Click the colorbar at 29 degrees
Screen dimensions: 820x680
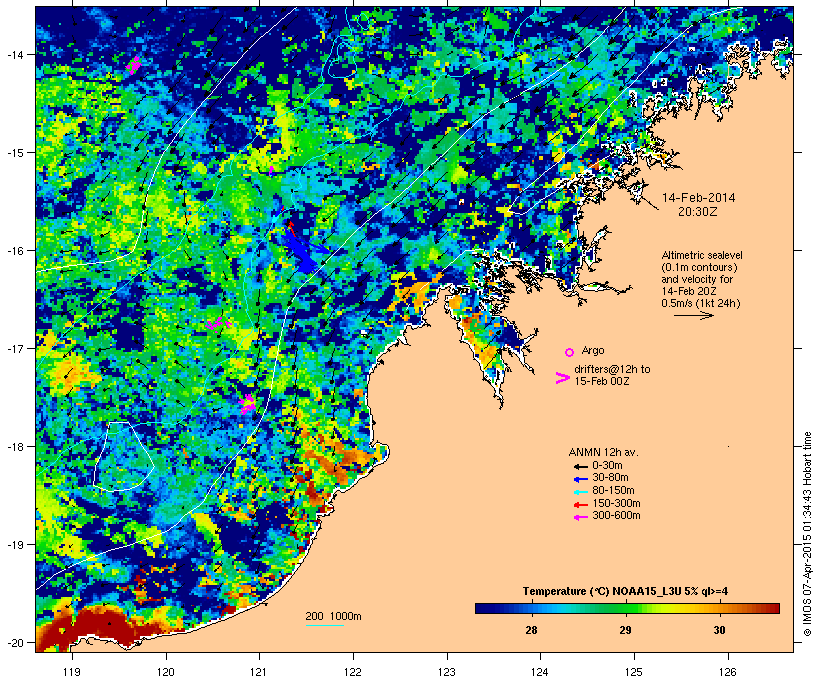pos(625,608)
